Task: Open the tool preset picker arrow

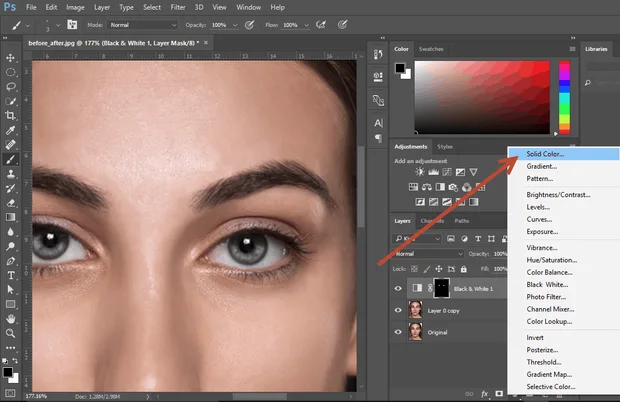Action: point(27,26)
